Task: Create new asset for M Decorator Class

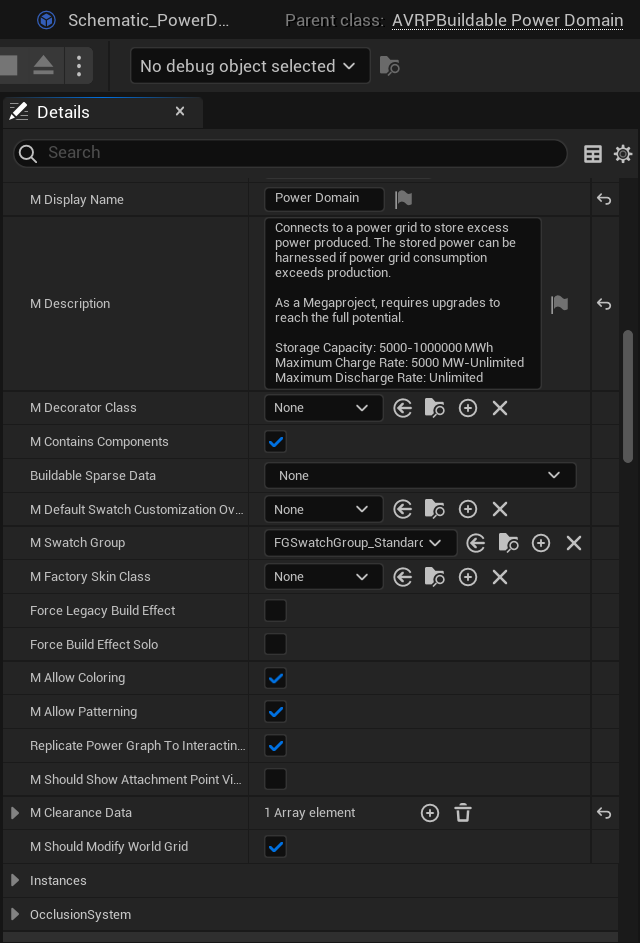Action: click(467, 408)
